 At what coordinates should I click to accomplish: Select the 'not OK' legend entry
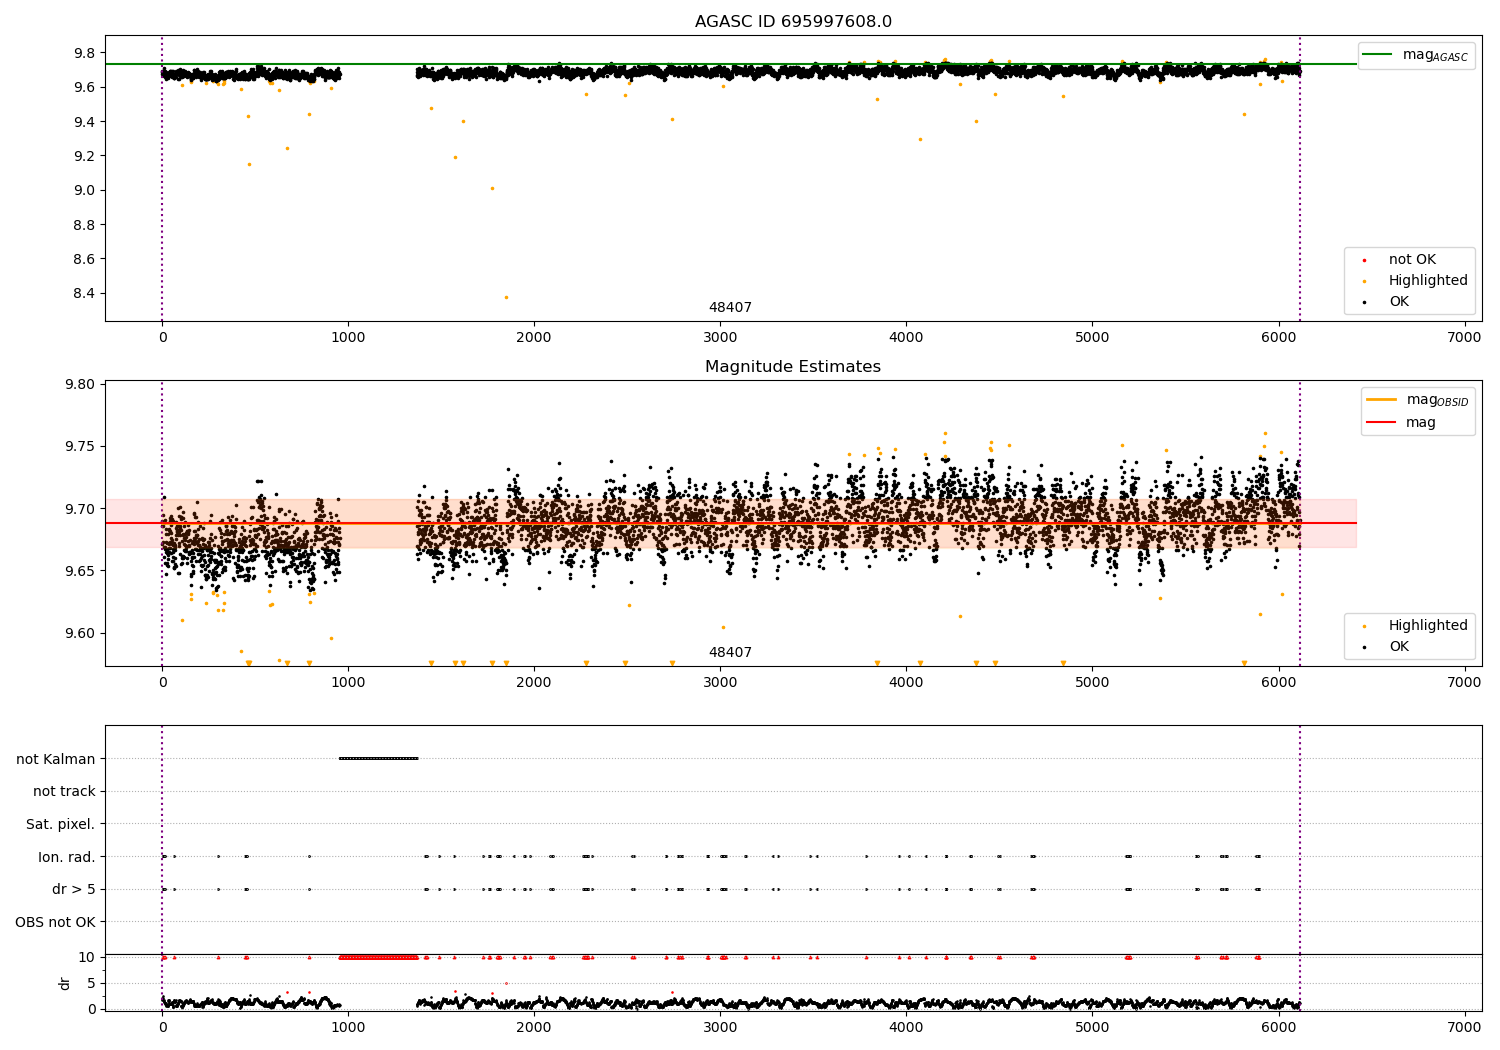point(1412,260)
